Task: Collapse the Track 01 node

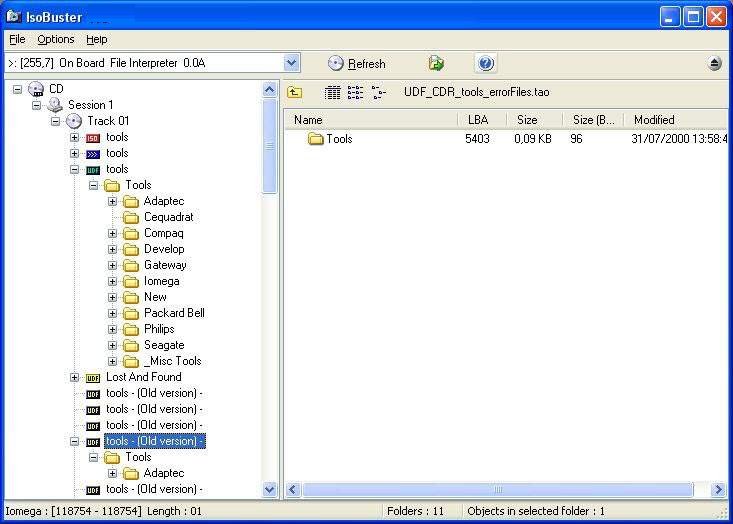Action: pyautogui.click(x=56, y=121)
